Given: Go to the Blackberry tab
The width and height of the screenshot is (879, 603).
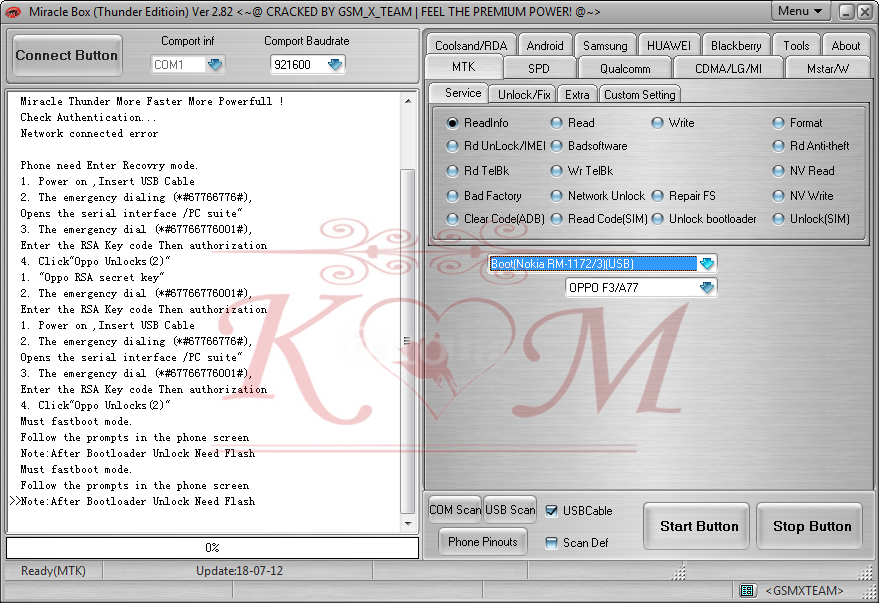Looking at the screenshot, I should point(736,45).
